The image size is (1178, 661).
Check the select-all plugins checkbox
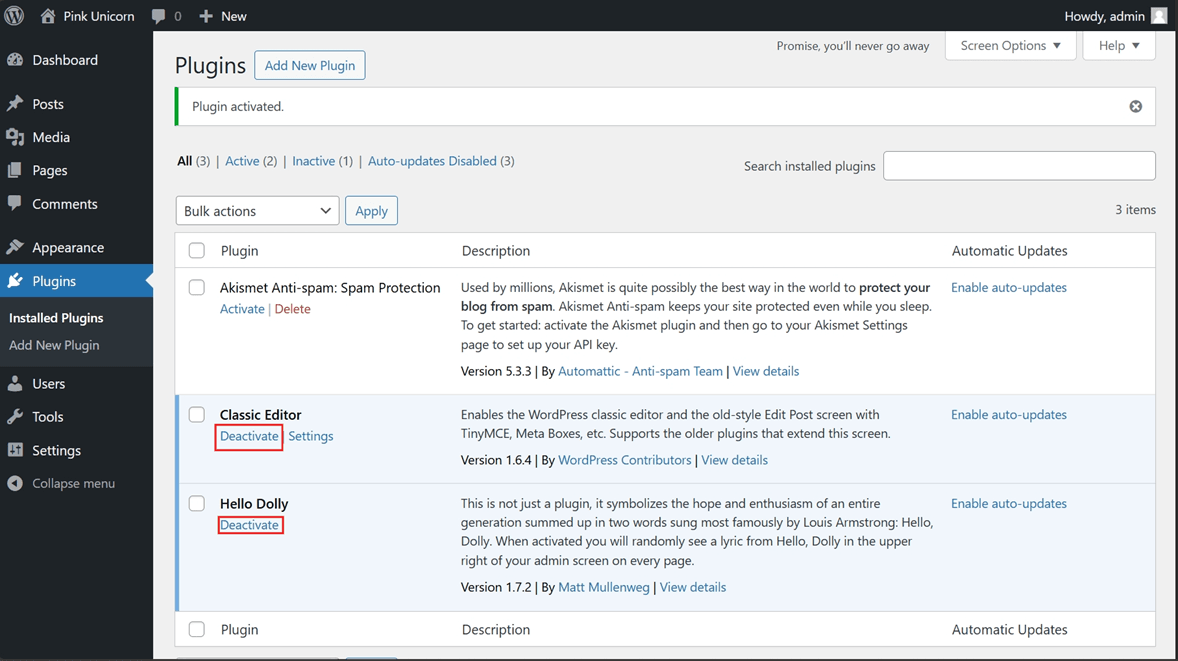tap(196, 250)
